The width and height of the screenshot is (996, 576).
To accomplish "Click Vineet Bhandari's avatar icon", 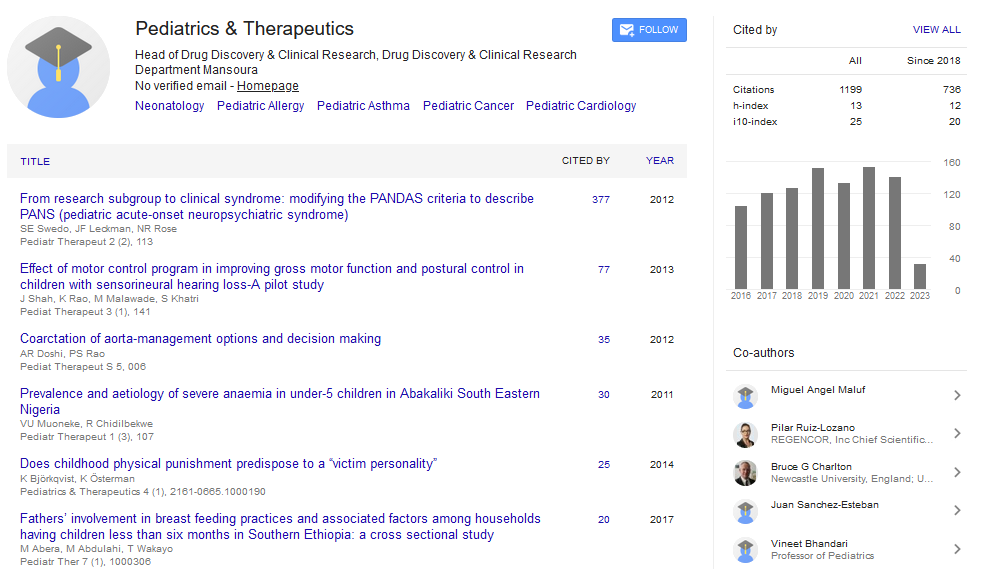I will 745,550.
